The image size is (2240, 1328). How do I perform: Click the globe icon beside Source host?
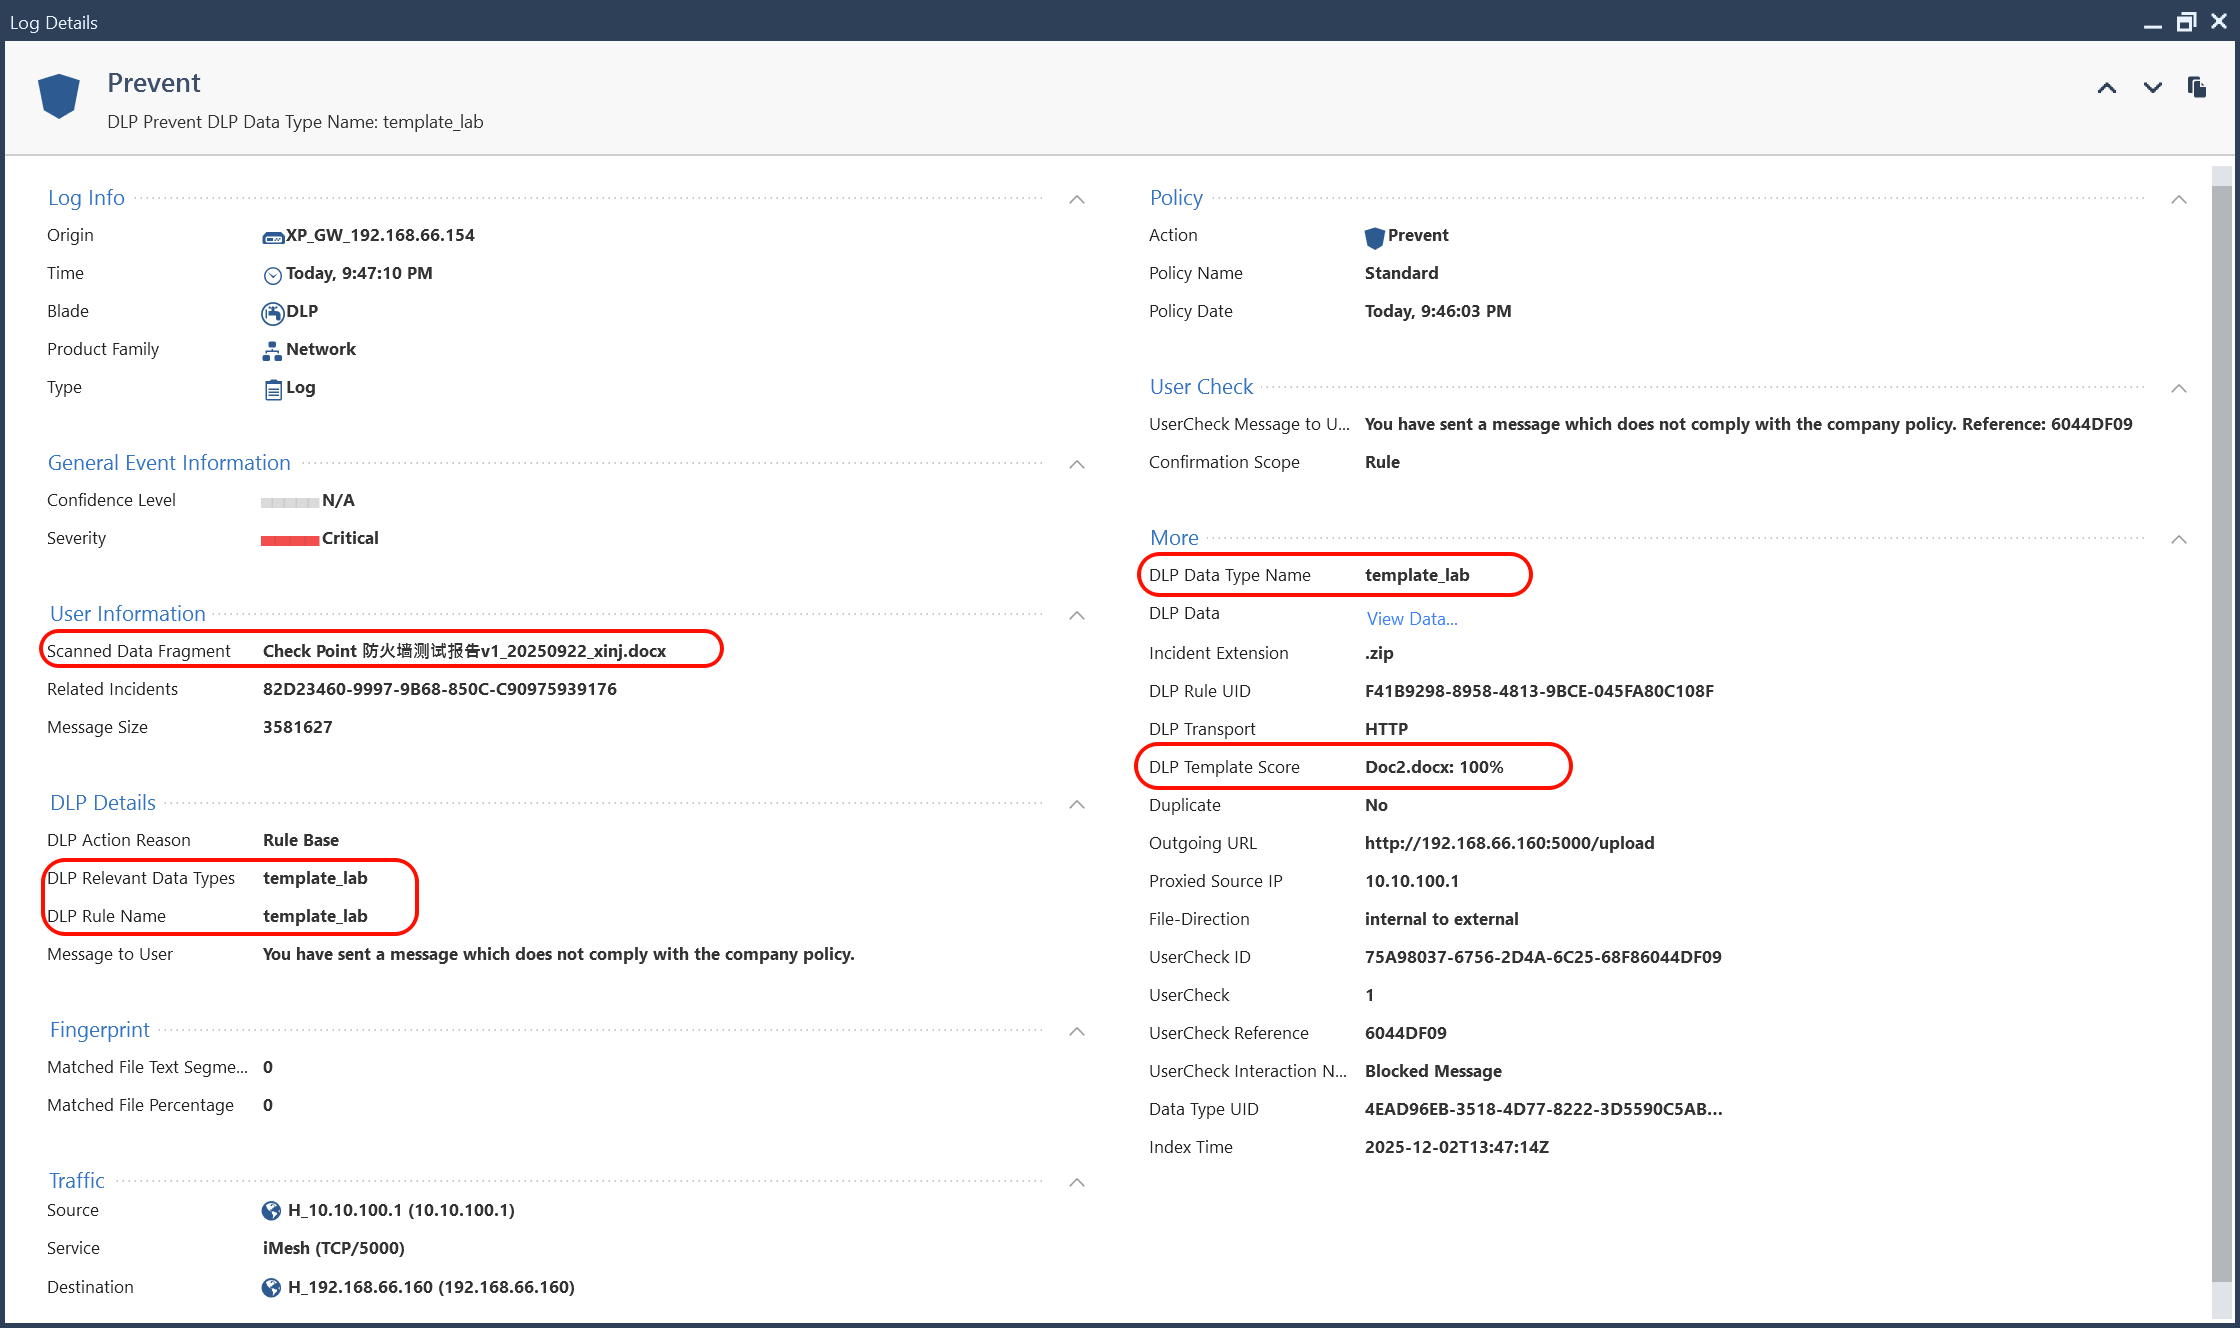pos(271,1211)
